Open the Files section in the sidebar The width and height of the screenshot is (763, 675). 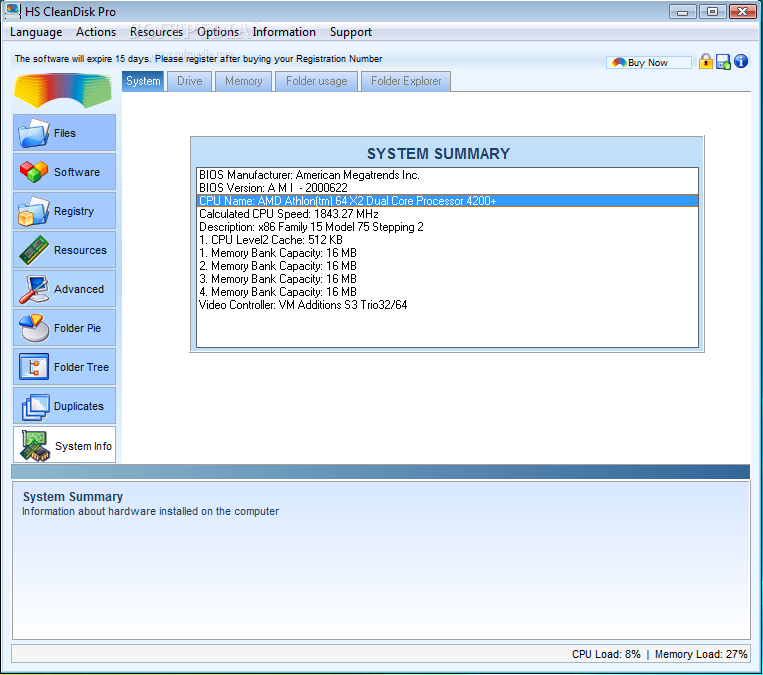coord(64,133)
